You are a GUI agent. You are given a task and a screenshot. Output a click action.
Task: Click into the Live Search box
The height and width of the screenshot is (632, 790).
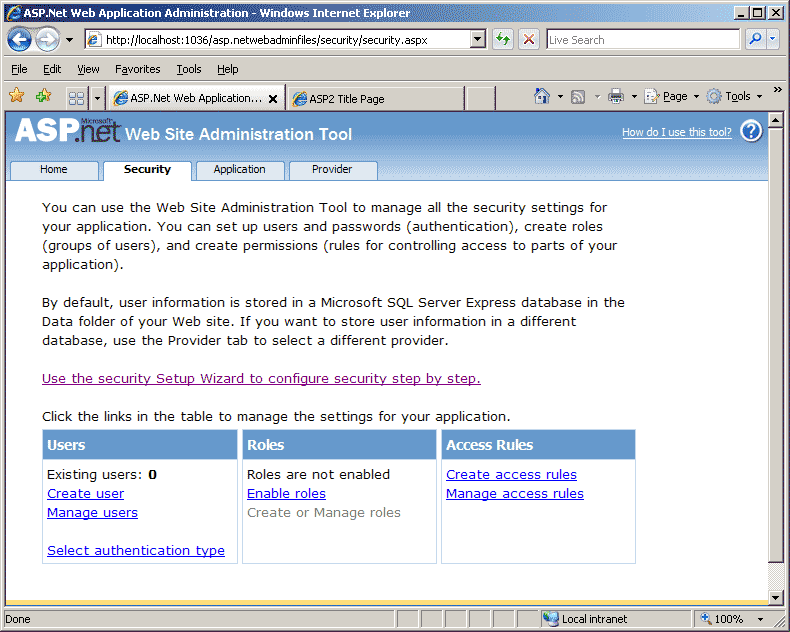point(643,39)
